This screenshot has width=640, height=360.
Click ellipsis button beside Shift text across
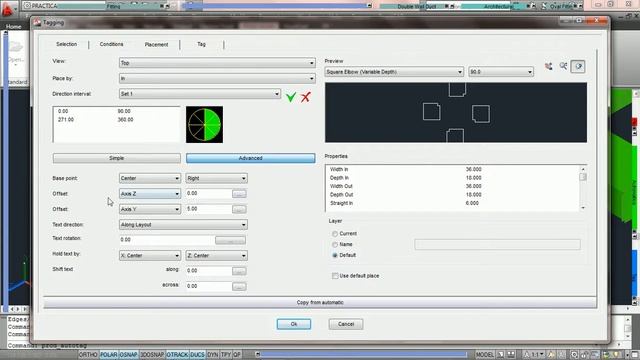[239, 287]
